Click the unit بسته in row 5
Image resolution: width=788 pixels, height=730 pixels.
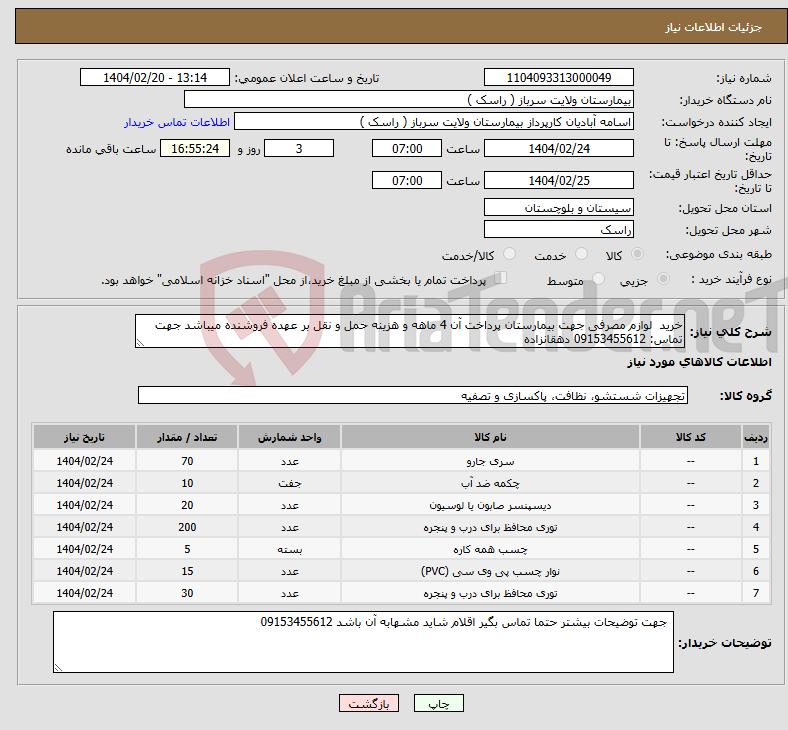click(289, 549)
